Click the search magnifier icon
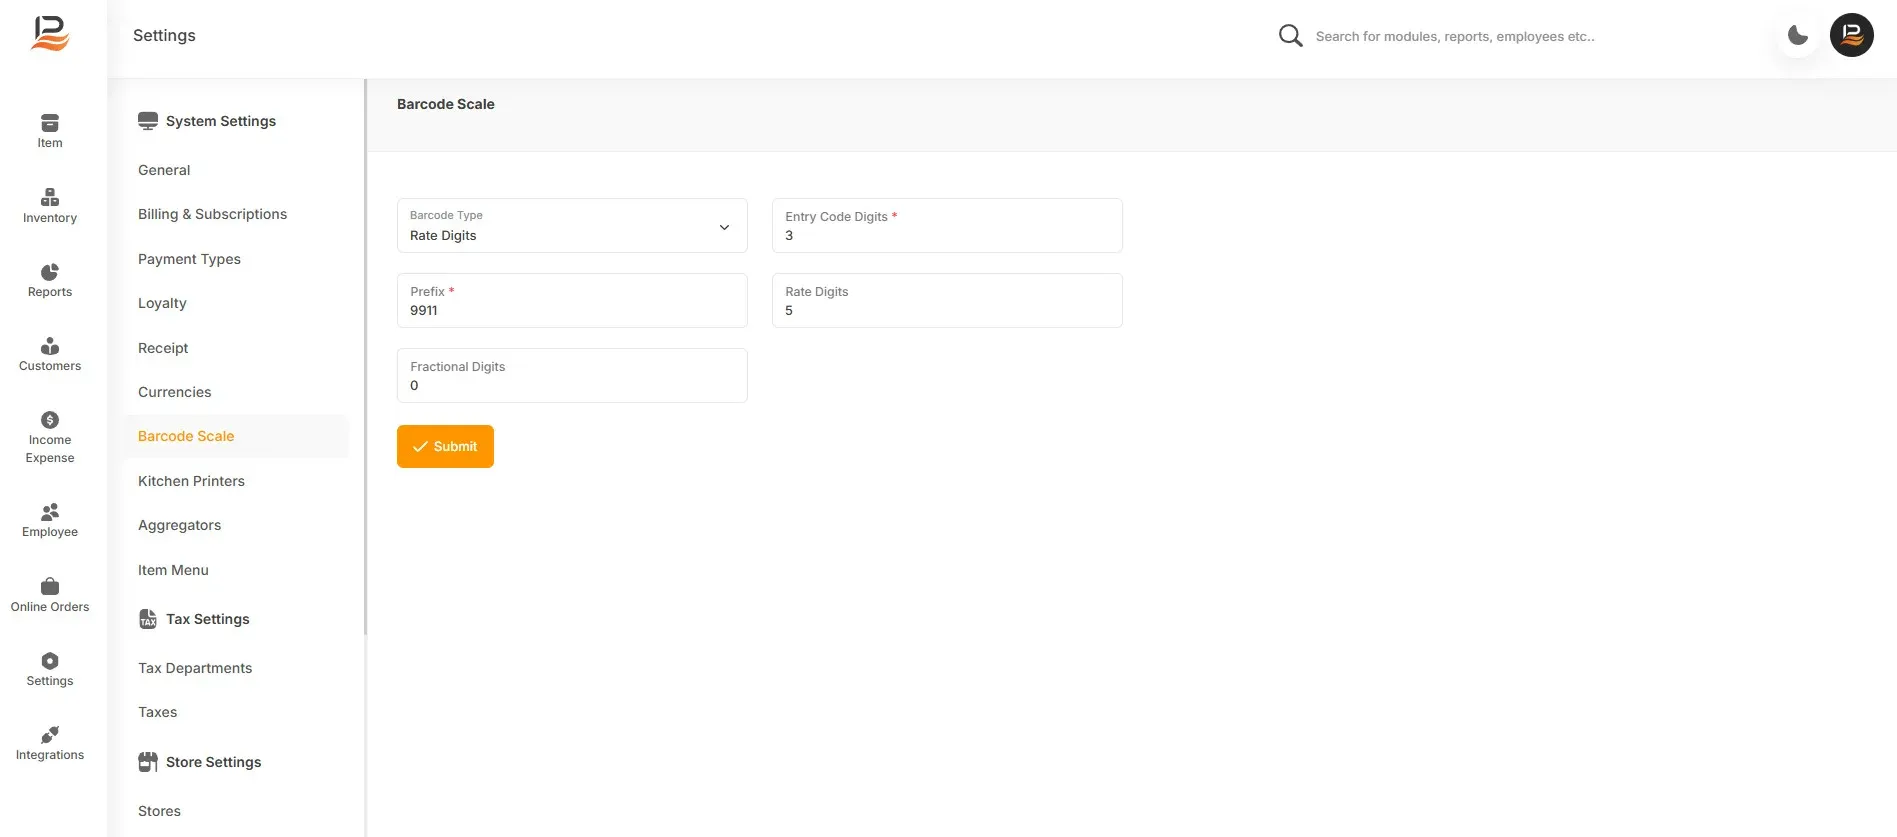The image size is (1897, 837). (x=1291, y=36)
